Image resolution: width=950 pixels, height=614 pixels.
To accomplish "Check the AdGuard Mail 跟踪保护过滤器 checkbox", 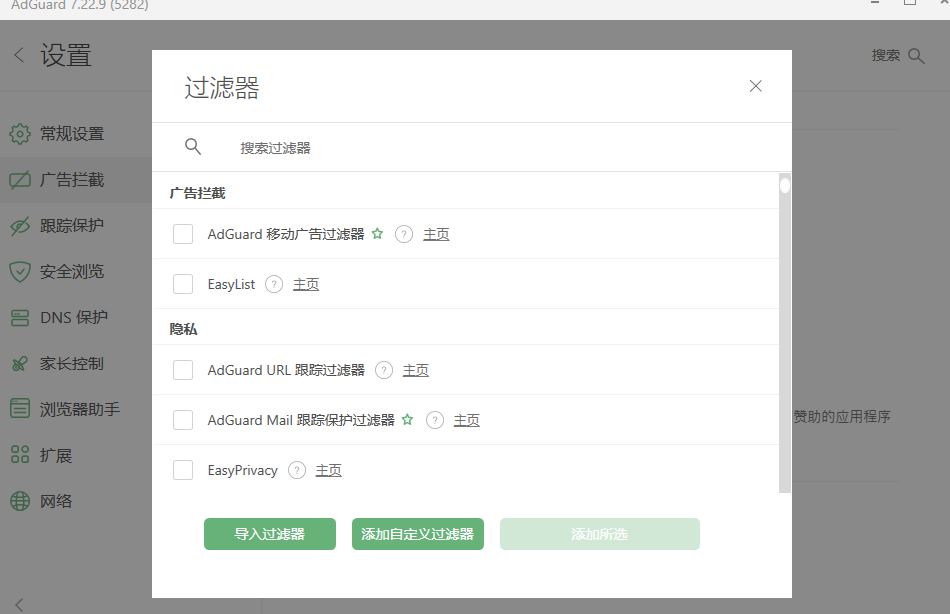I will [183, 419].
